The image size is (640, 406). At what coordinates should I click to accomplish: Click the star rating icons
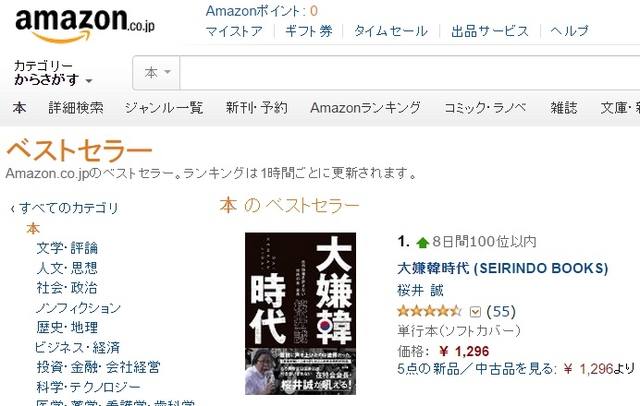pyautogui.click(x=430, y=311)
